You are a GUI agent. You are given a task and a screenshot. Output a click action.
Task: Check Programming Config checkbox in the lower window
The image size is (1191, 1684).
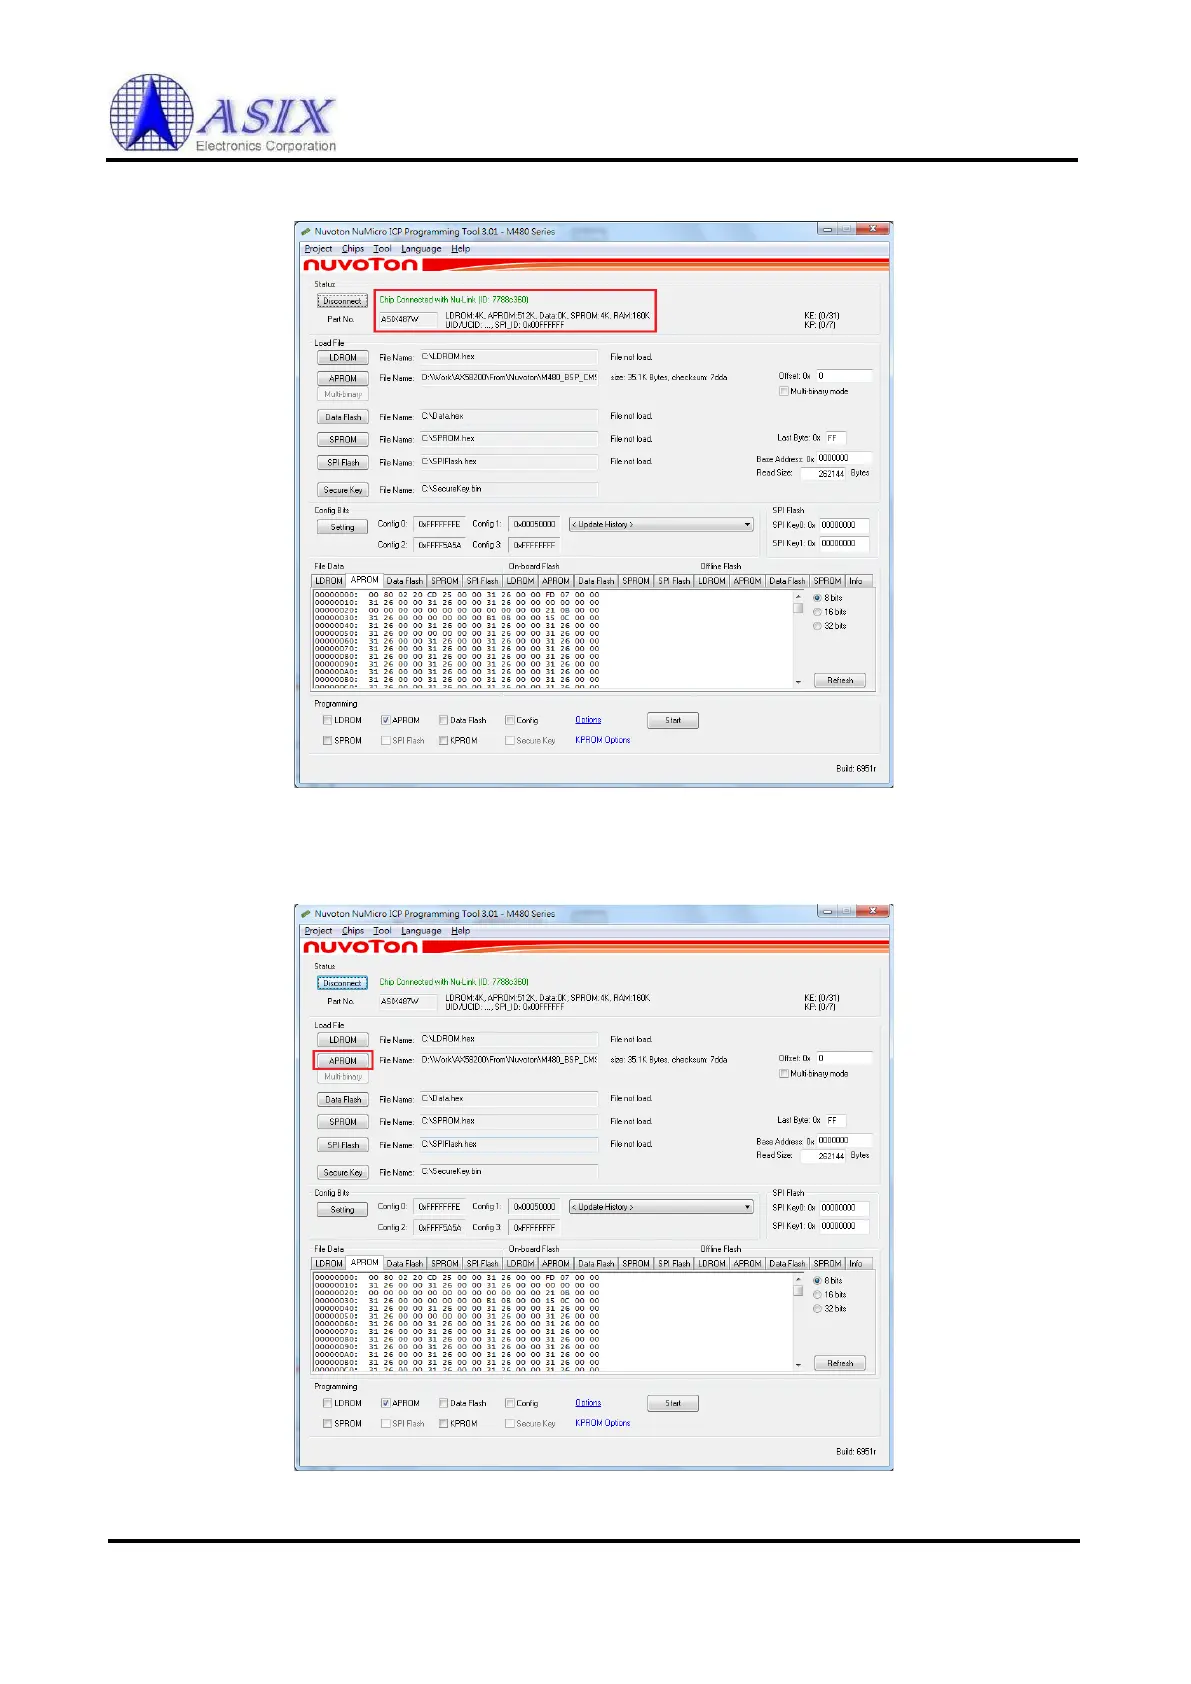pos(510,1403)
